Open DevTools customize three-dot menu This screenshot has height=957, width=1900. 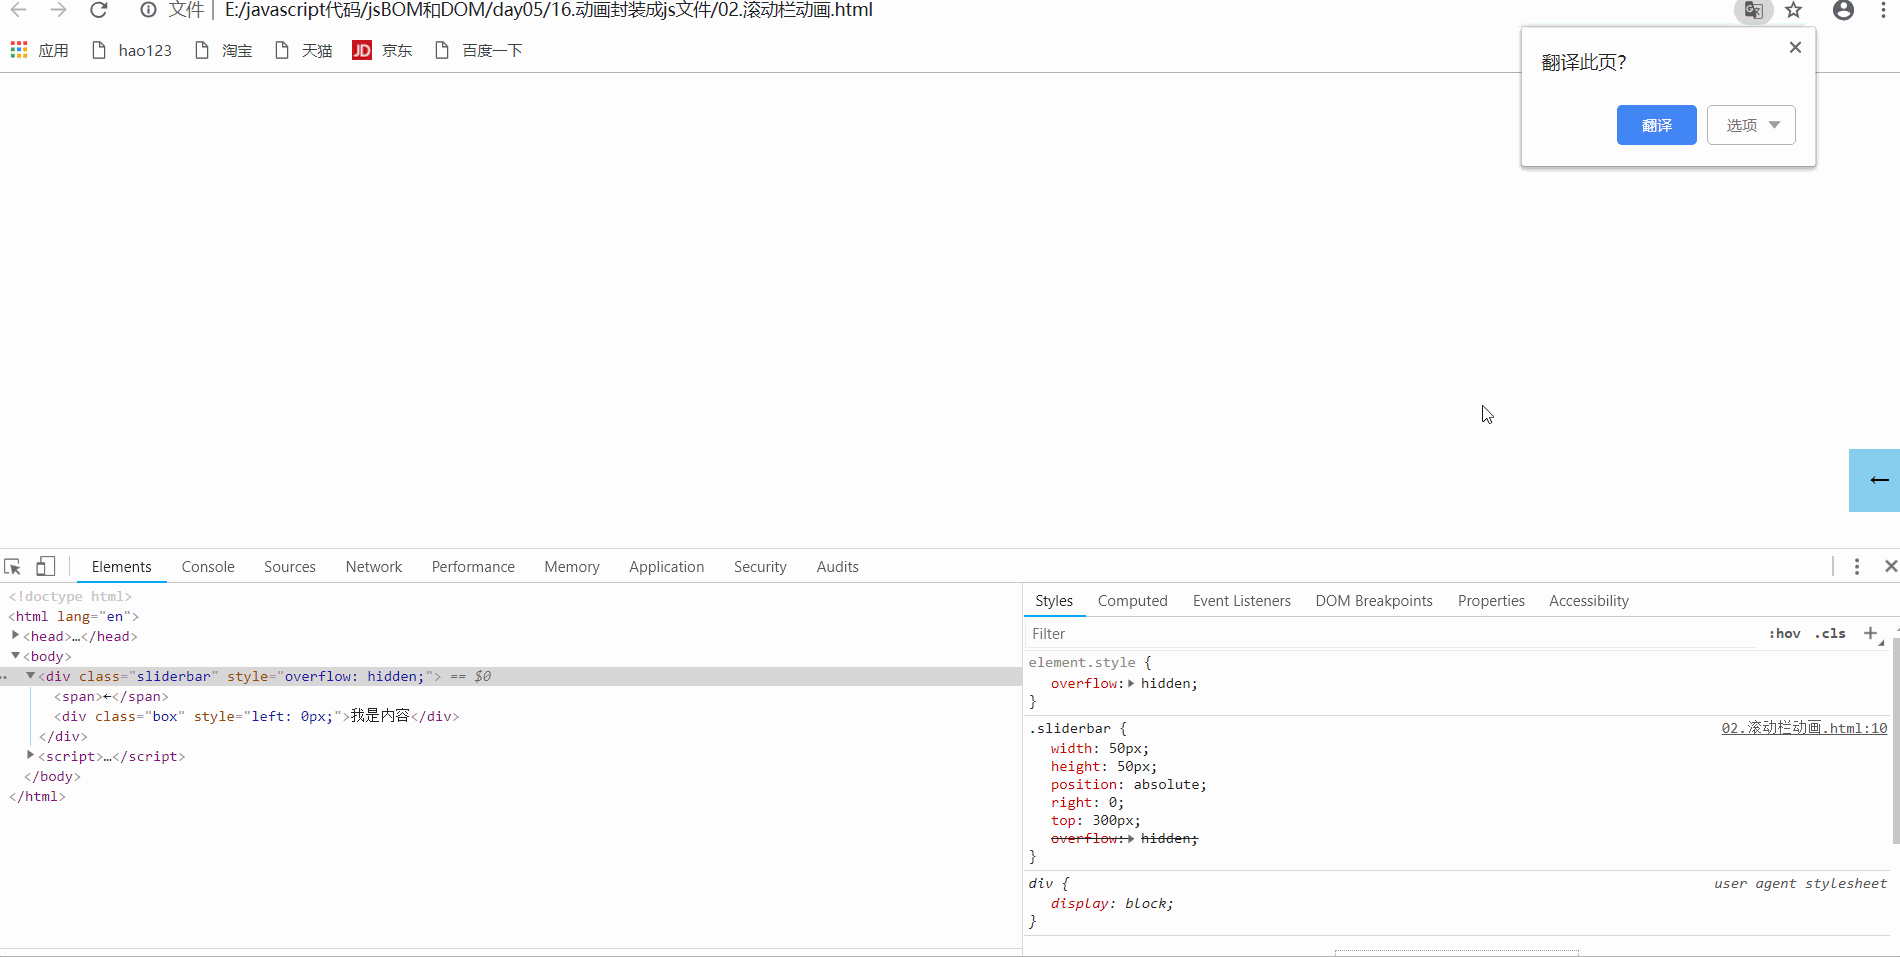[x=1857, y=567]
